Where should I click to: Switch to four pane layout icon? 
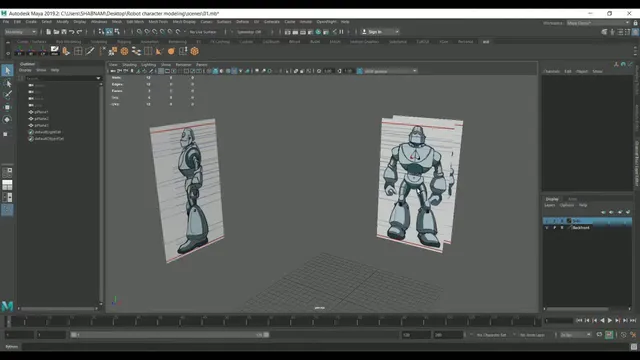[7, 185]
